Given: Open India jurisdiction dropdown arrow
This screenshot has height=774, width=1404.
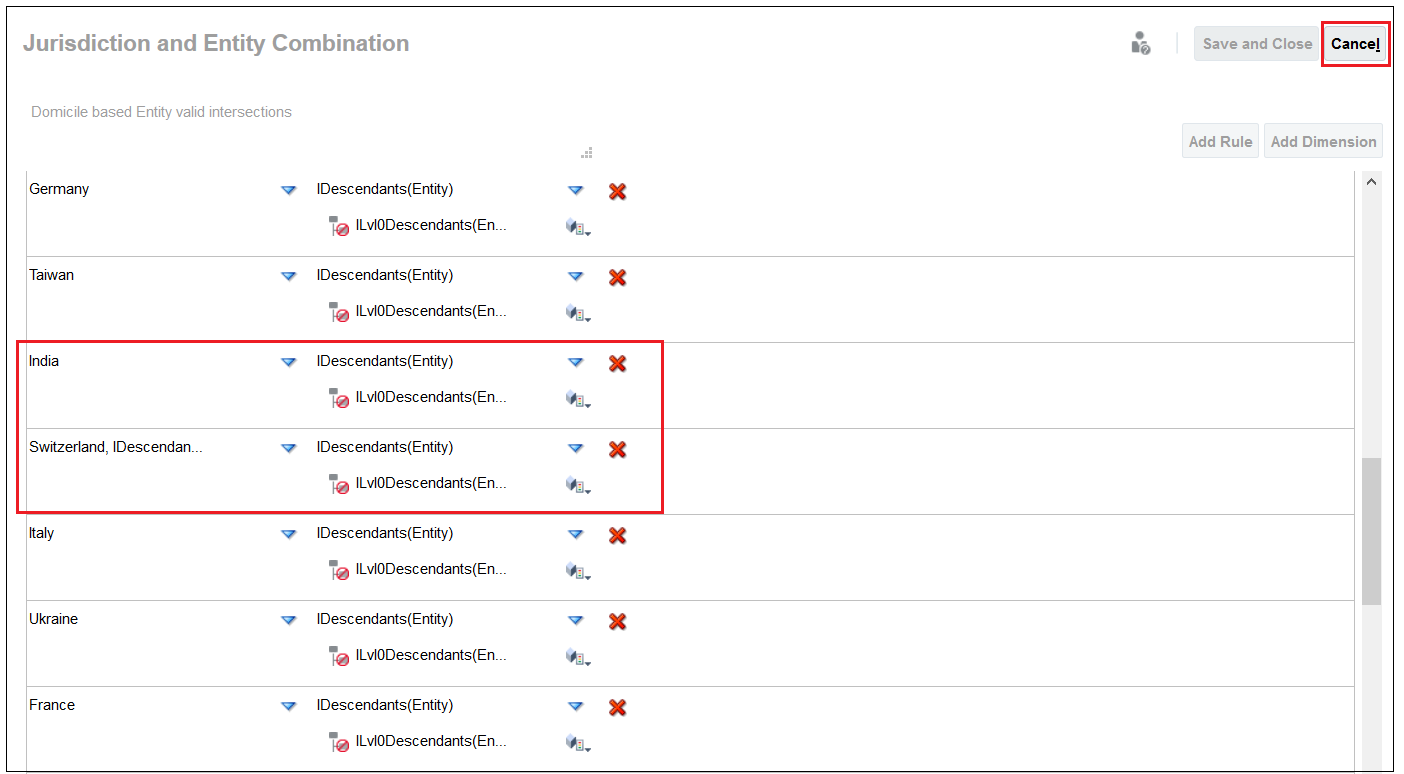Looking at the screenshot, I should point(289,362).
